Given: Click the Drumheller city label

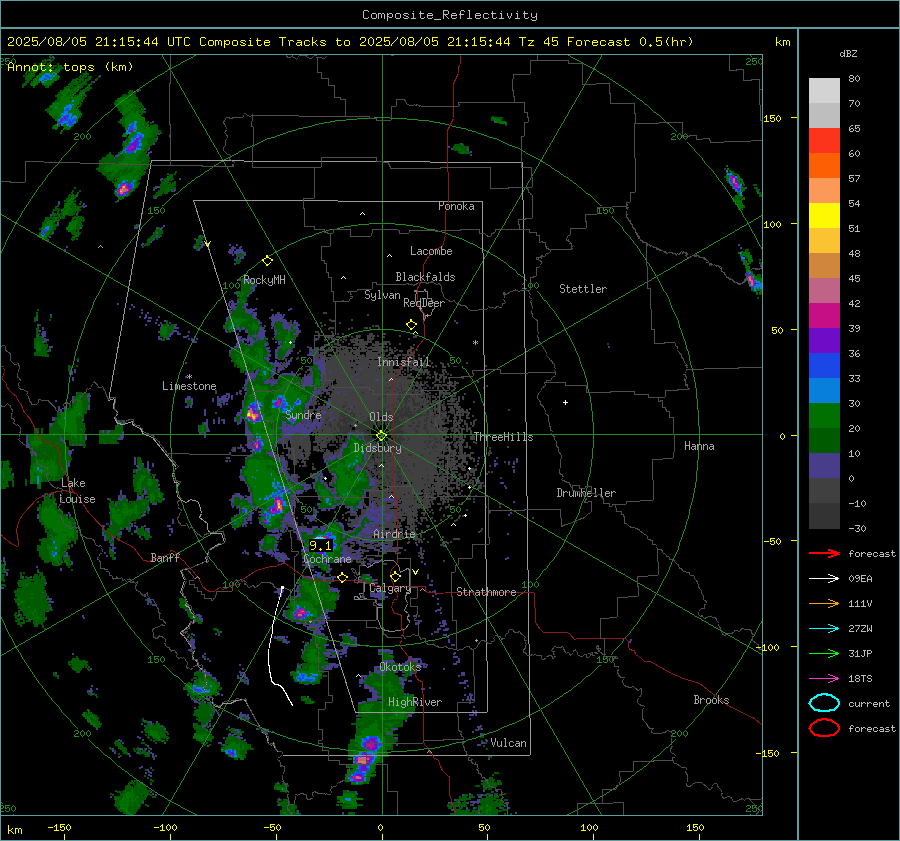Looking at the screenshot, I should (x=586, y=493).
